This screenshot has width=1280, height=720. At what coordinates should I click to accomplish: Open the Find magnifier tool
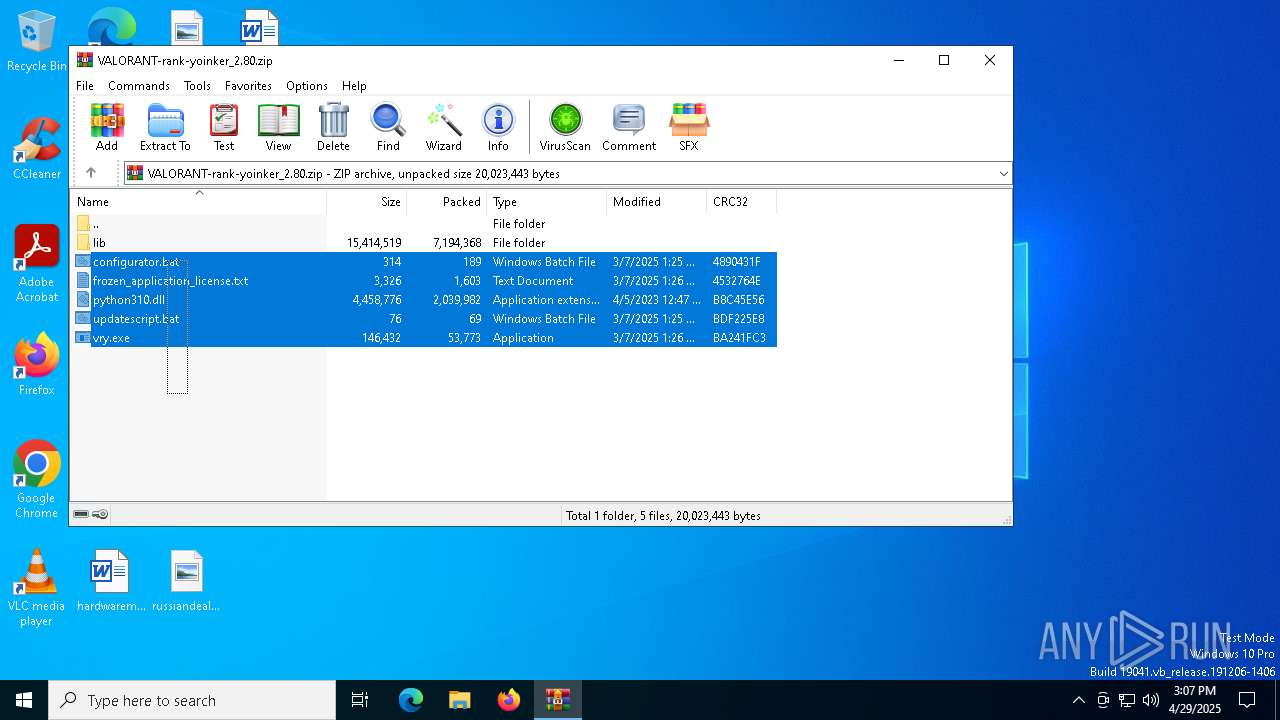click(x=388, y=127)
